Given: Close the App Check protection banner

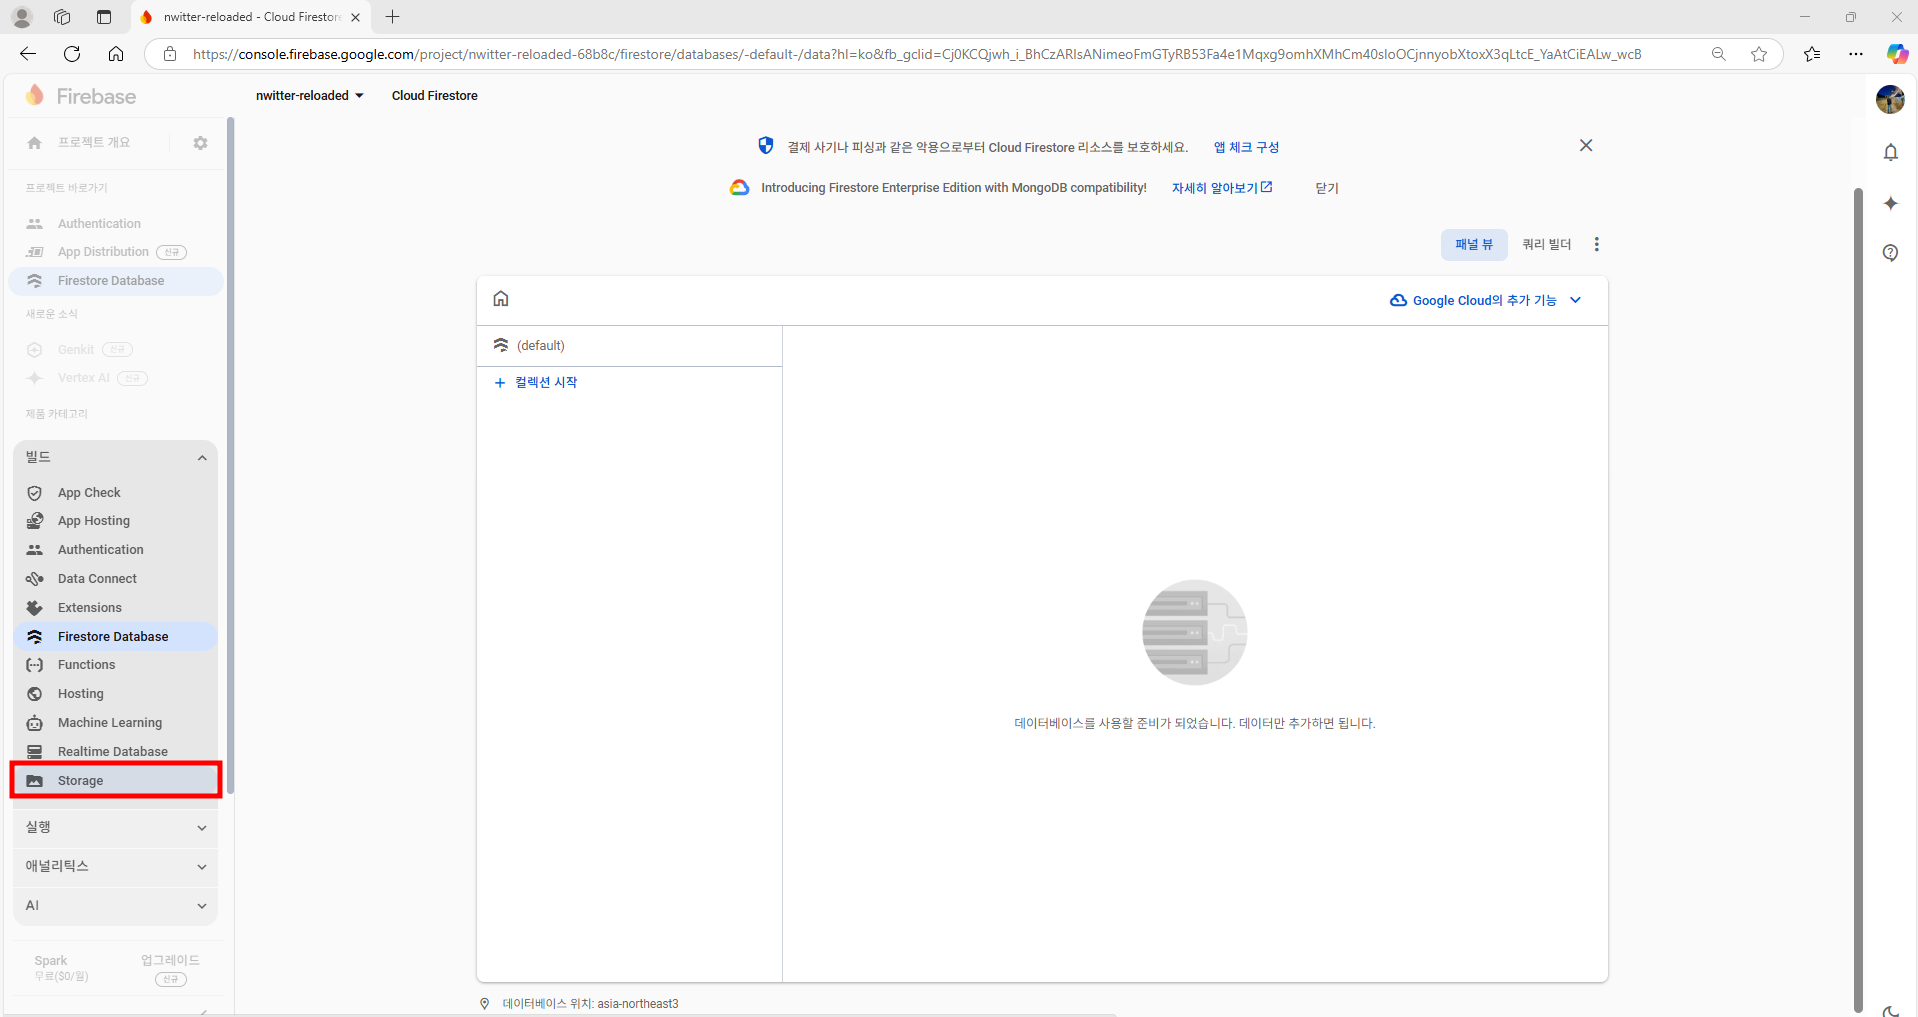Looking at the screenshot, I should coord(1586,146).
